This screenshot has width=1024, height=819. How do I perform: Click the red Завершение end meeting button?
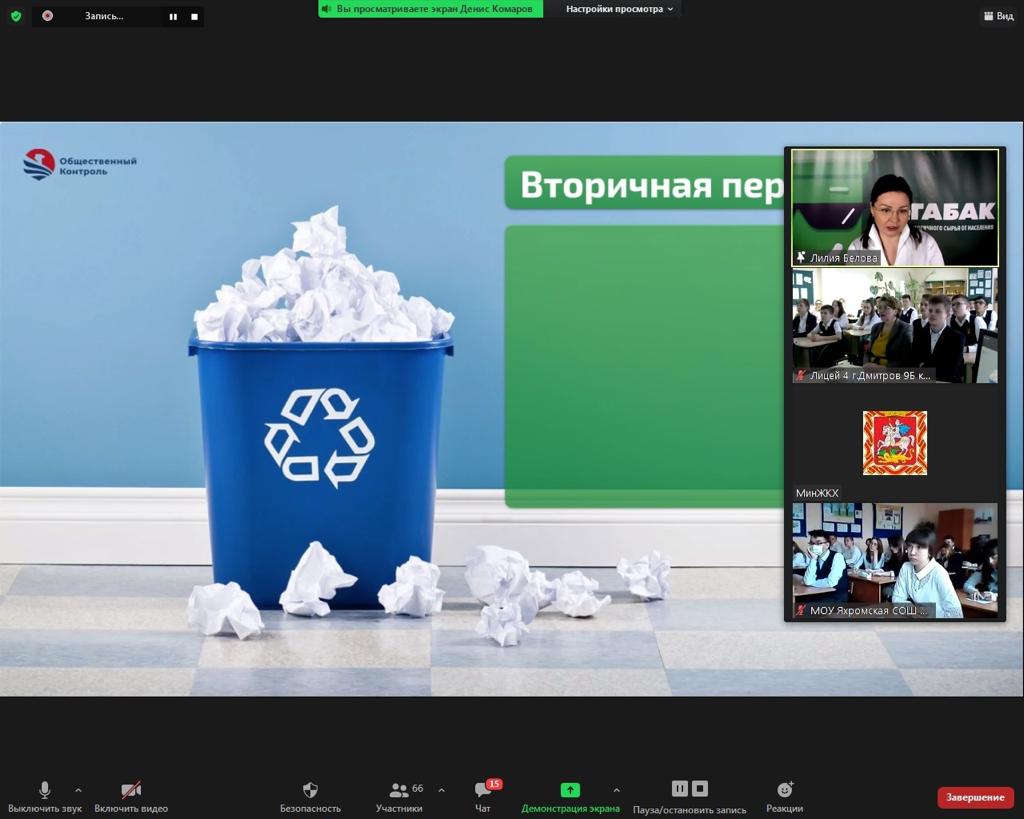[x=975, y=797]
